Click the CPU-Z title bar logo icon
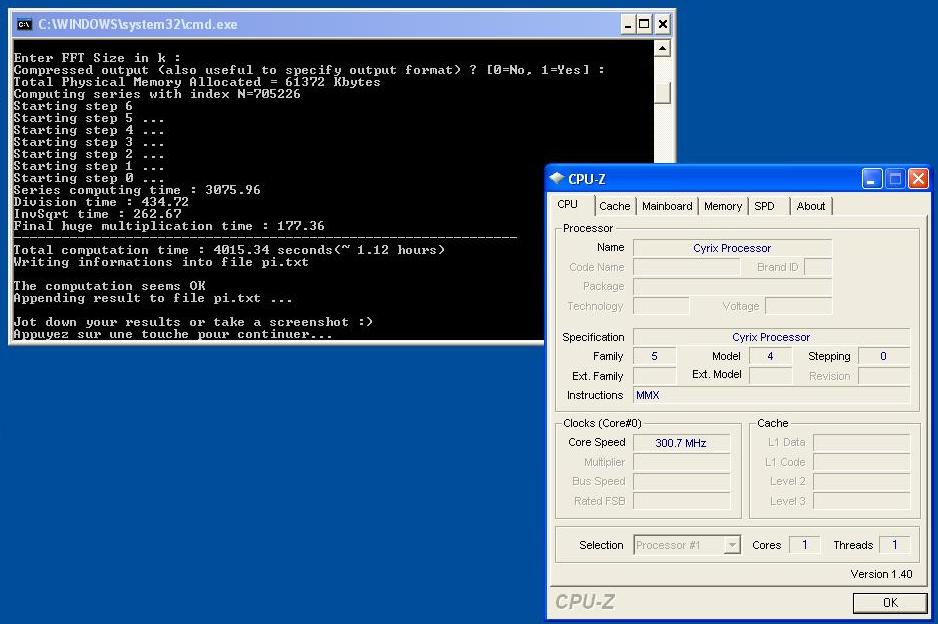Image resolution: width=938 pixels, height=624 pixels. [557, 178]
